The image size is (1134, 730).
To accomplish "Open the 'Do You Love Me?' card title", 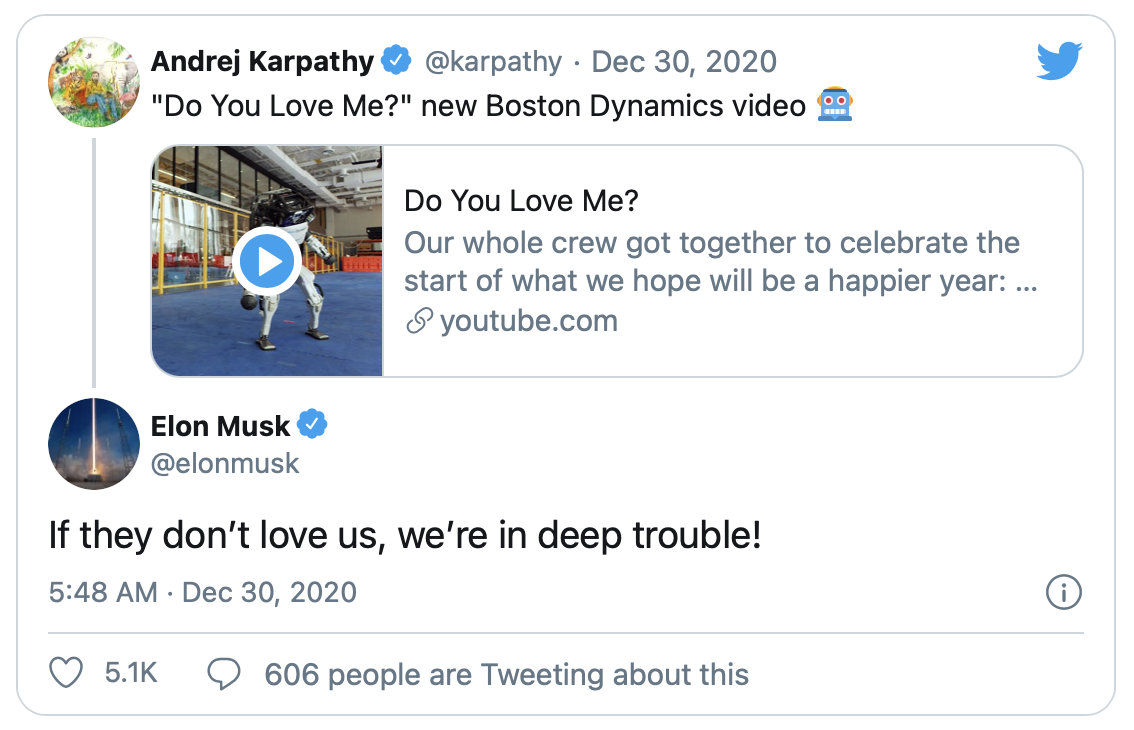I will click(x=521, y=201).
